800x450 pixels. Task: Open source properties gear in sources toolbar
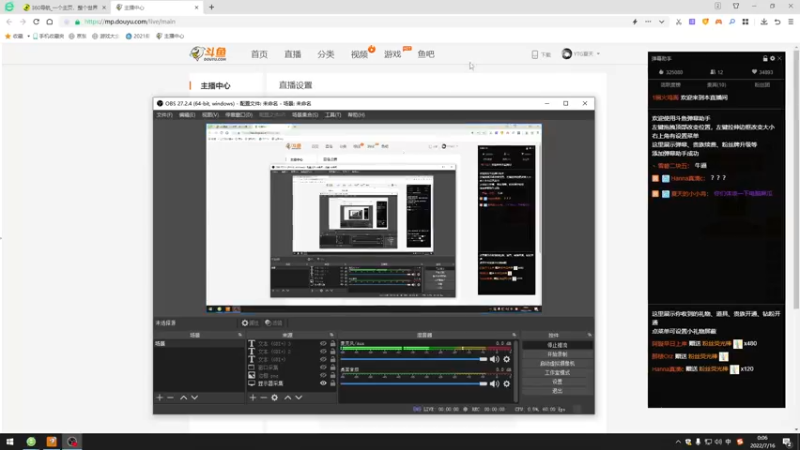pos(274,397)
